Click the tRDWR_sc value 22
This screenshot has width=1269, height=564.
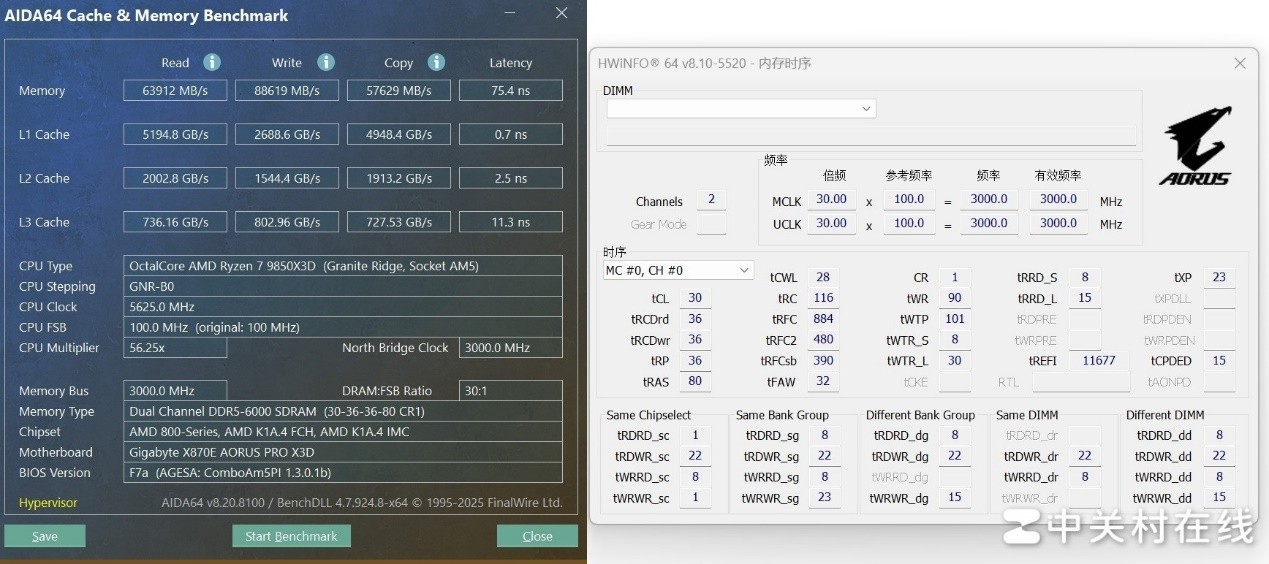[695, 456]
